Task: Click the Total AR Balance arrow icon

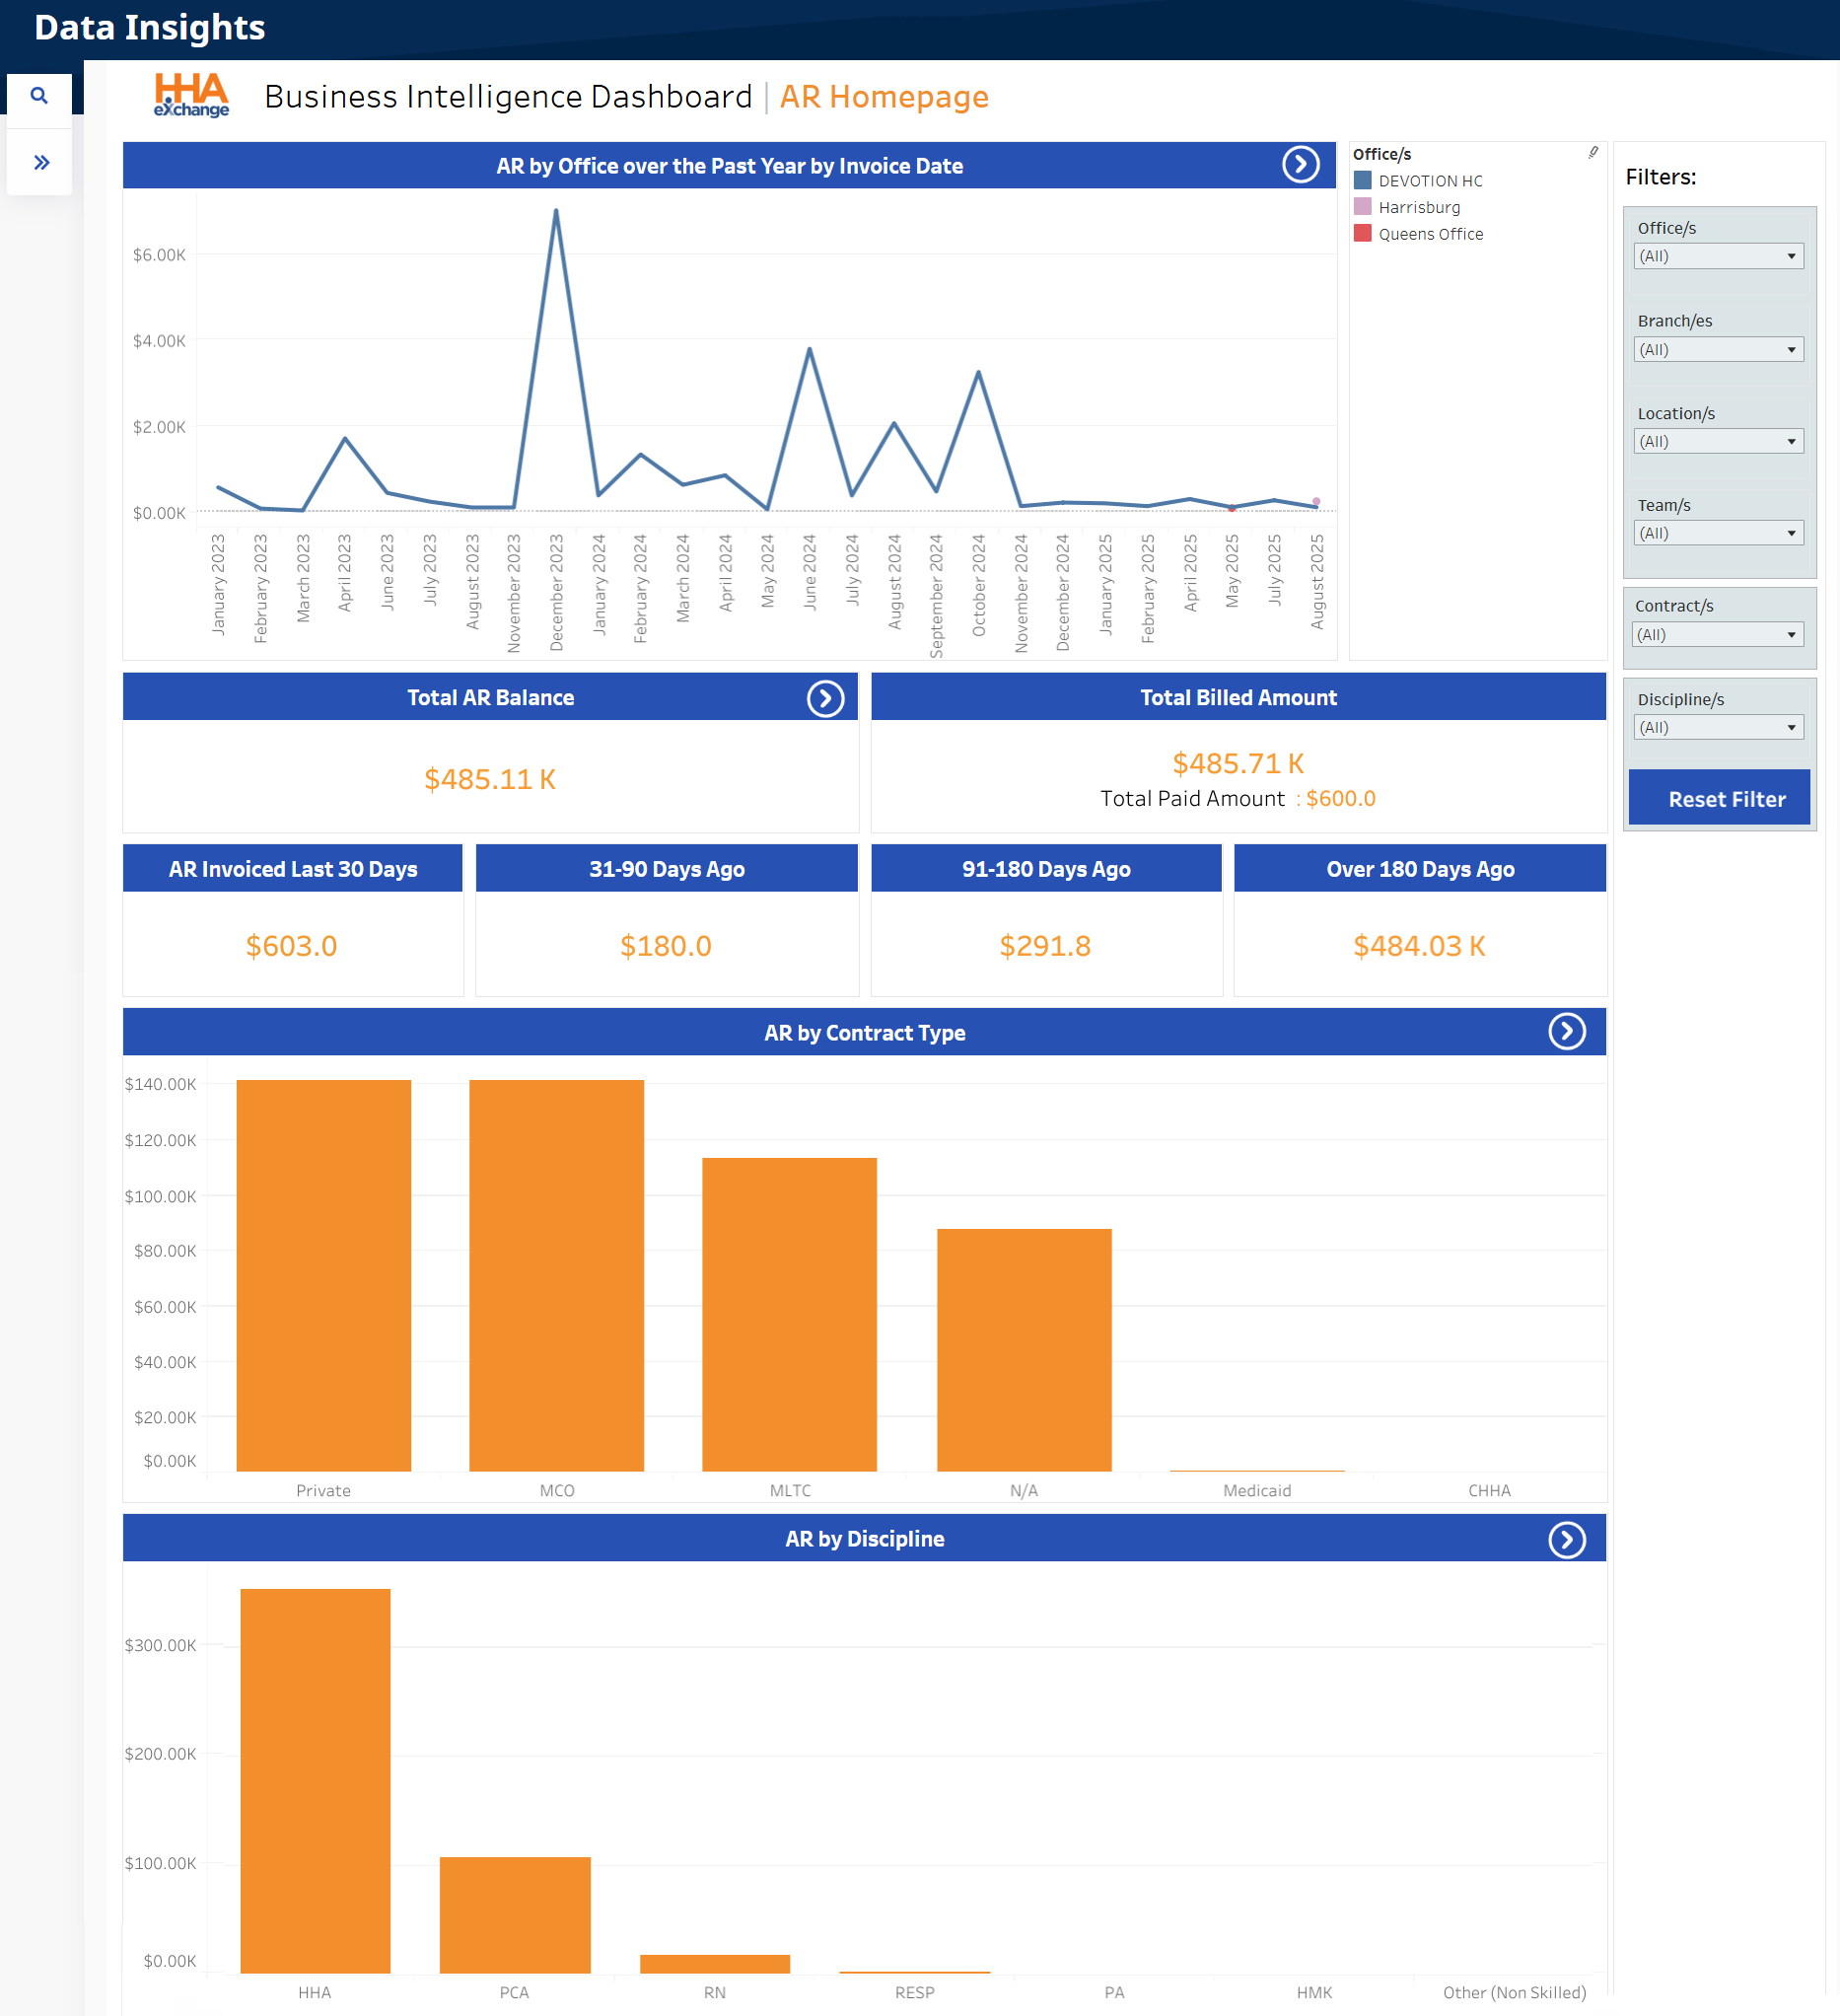Action: coord(825,698)
